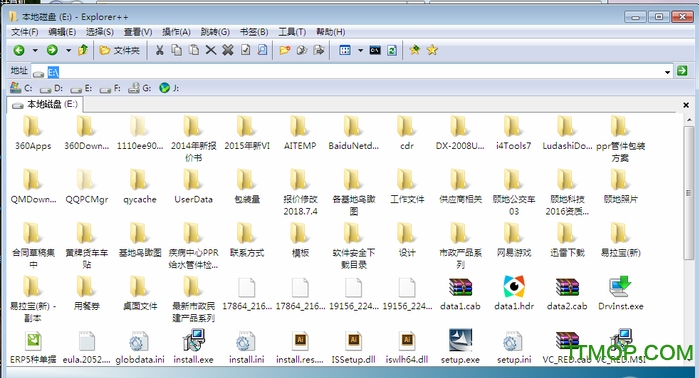Select the globdata.ini file
This screenshot has width=699, height=378.
pyautogui.click(x=140, y=347)
